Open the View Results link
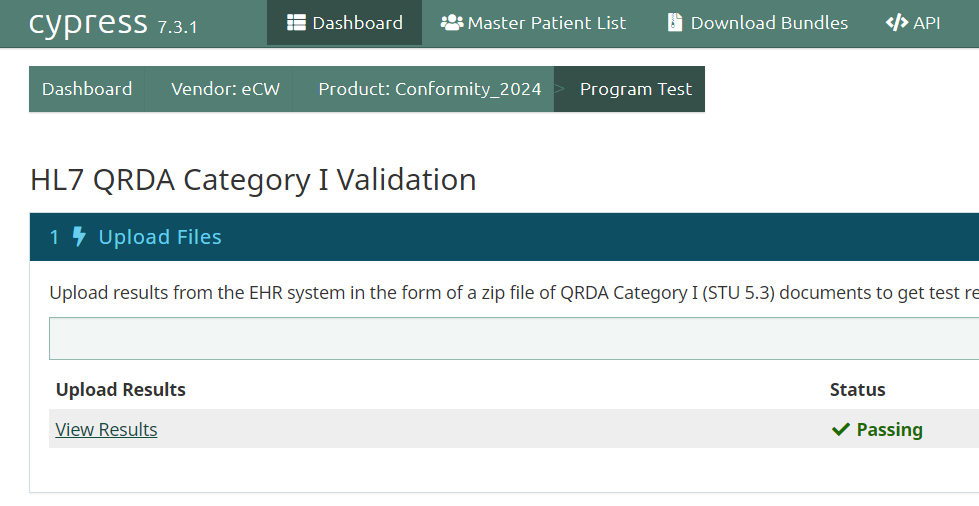Image resolution: width=979 pixels, height=506 pixels. [106, 429]
